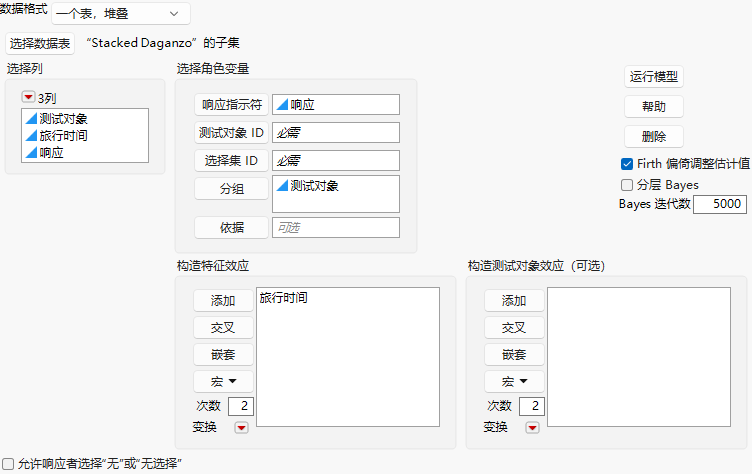Select 测试对象 in the 选择列 list
Screen dimensions: 752x474
(63, 118)
